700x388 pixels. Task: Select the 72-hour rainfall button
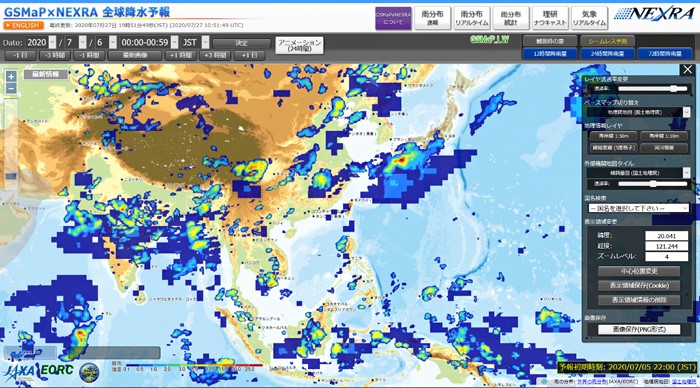[665, 54]
